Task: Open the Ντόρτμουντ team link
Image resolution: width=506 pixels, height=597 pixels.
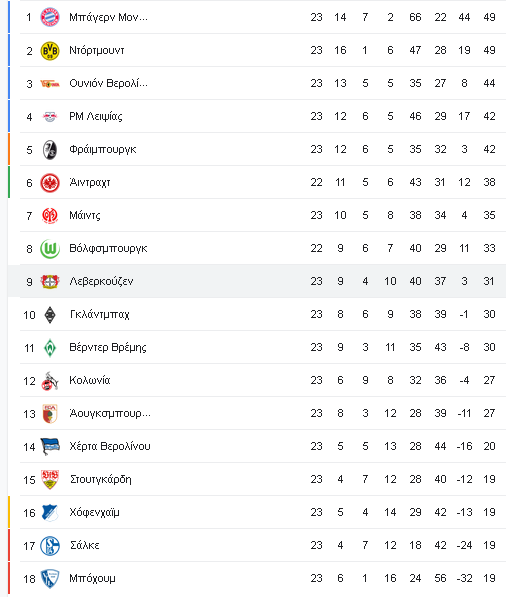Action: [97, 50]
